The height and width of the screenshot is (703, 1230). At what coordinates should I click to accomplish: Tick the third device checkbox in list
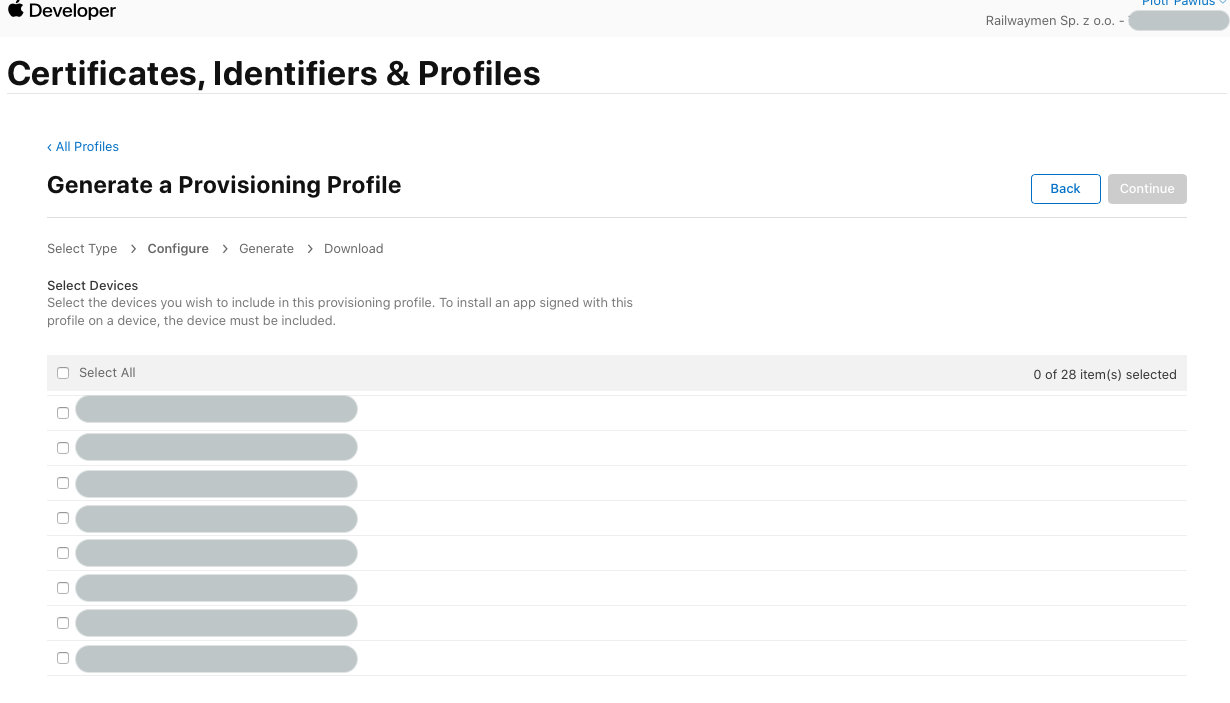pos(63,483)
